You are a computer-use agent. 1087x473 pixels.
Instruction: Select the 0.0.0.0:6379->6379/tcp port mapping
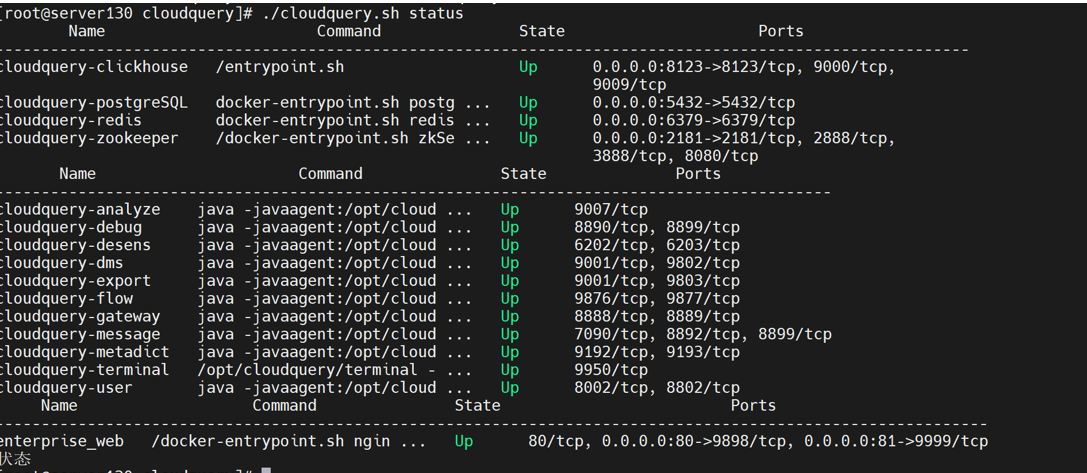693,121
